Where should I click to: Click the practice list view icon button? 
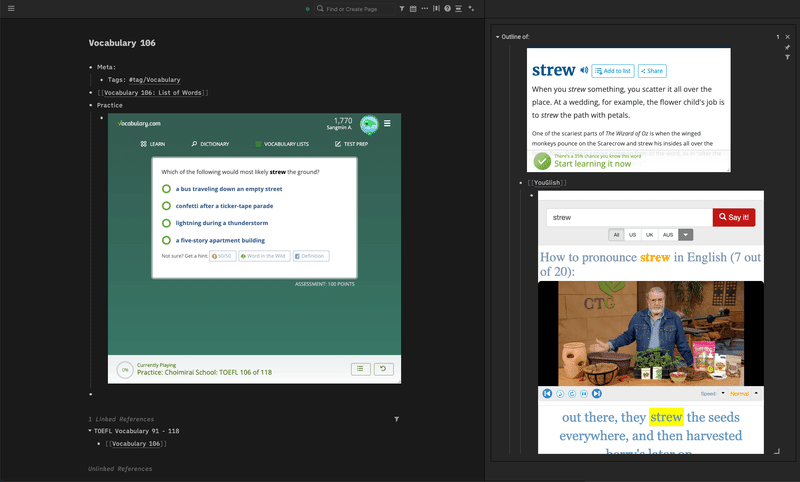[360, 369]
